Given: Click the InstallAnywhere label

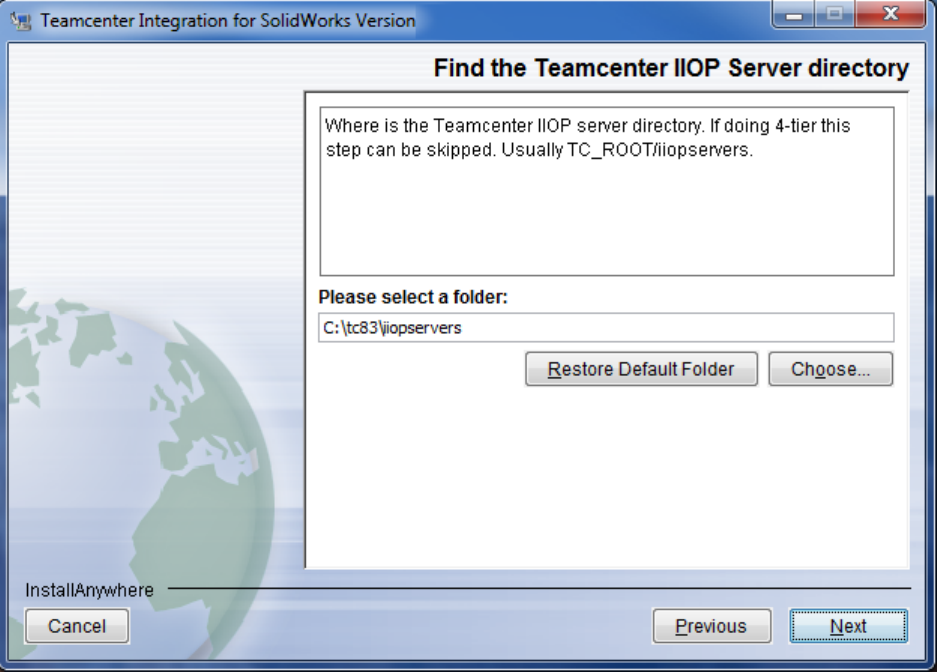Looking at the screenshot, I should click(x=89, y=590).
